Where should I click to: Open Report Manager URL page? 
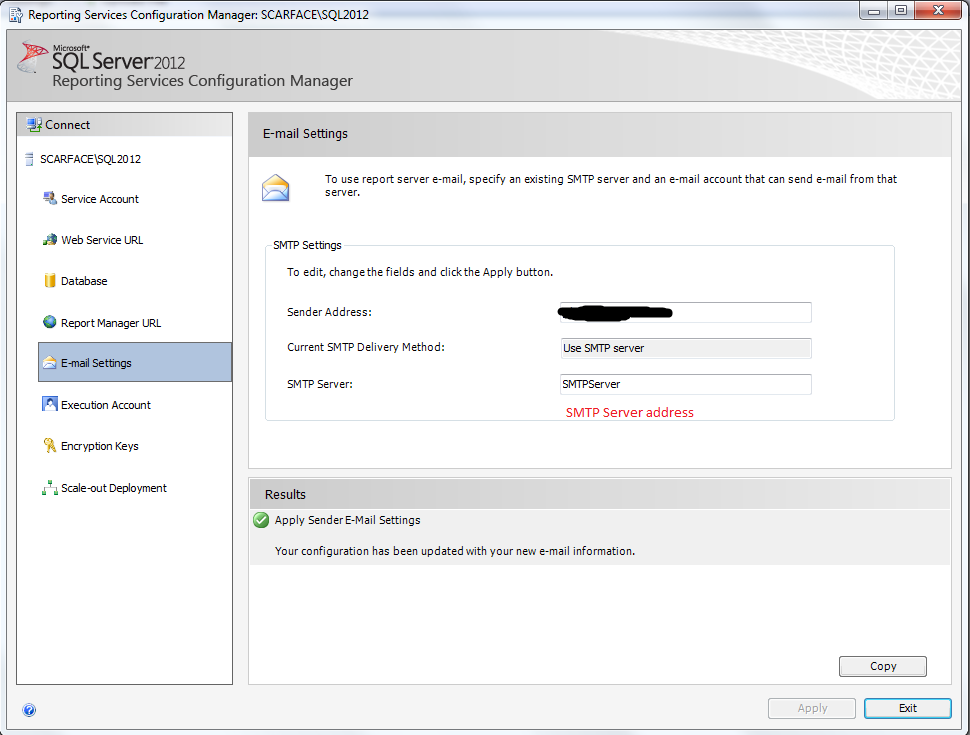tap(111, 323)
